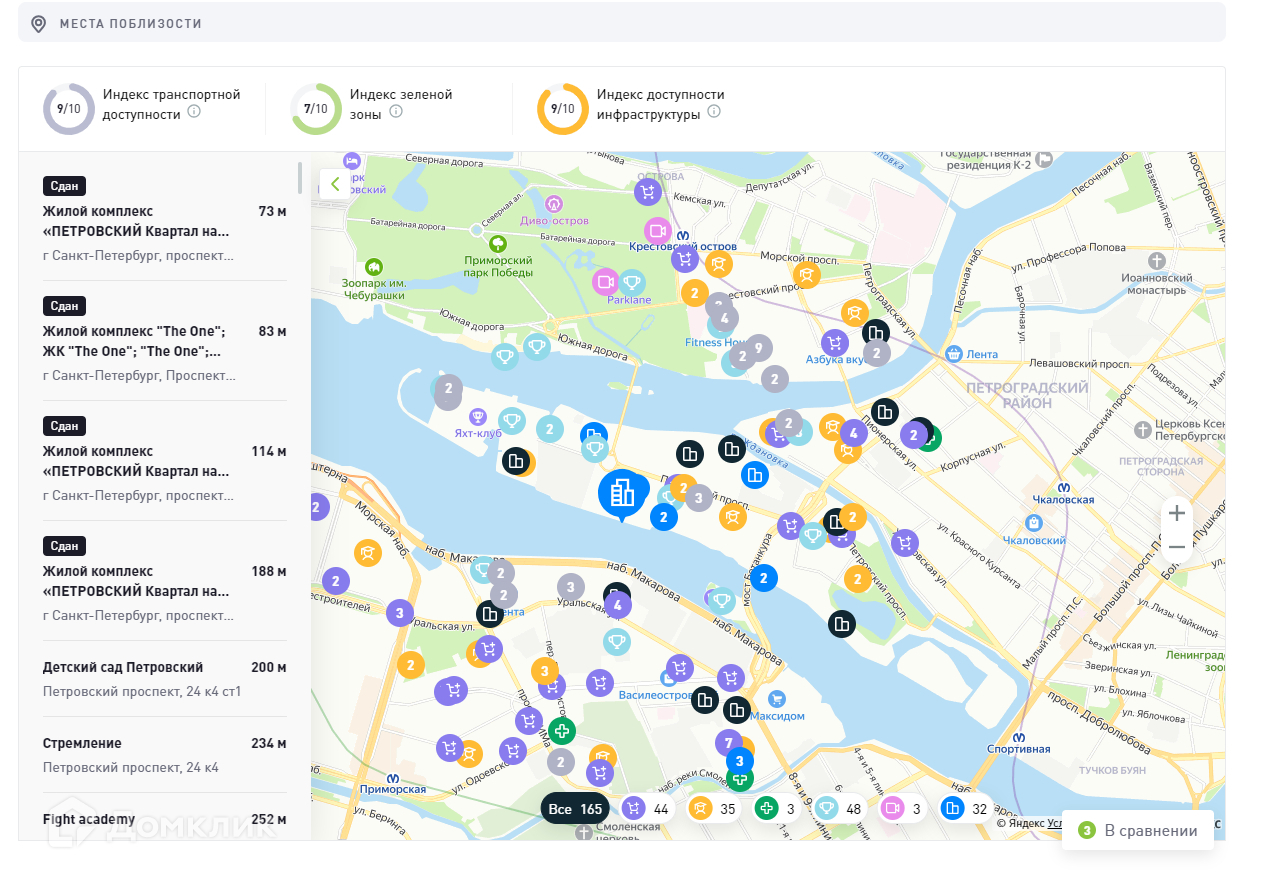Open ПЕТРОВСКИЙ Квартал 188 м entry
Viewport: 1275px width, 882px height.
pyautogui.click(x=165, y=580)
